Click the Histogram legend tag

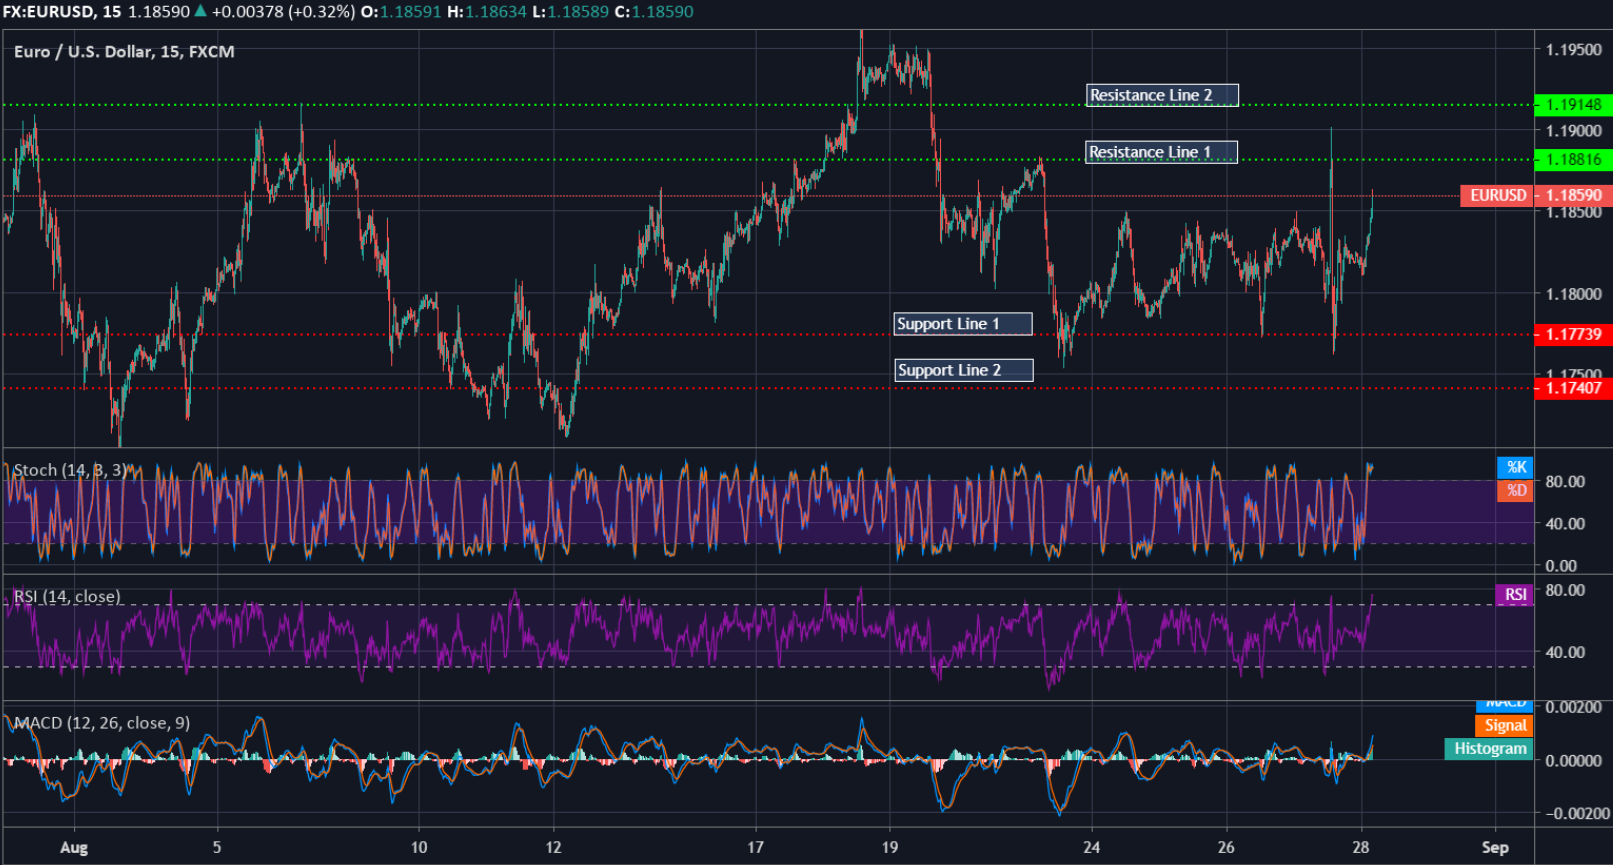1488,748
